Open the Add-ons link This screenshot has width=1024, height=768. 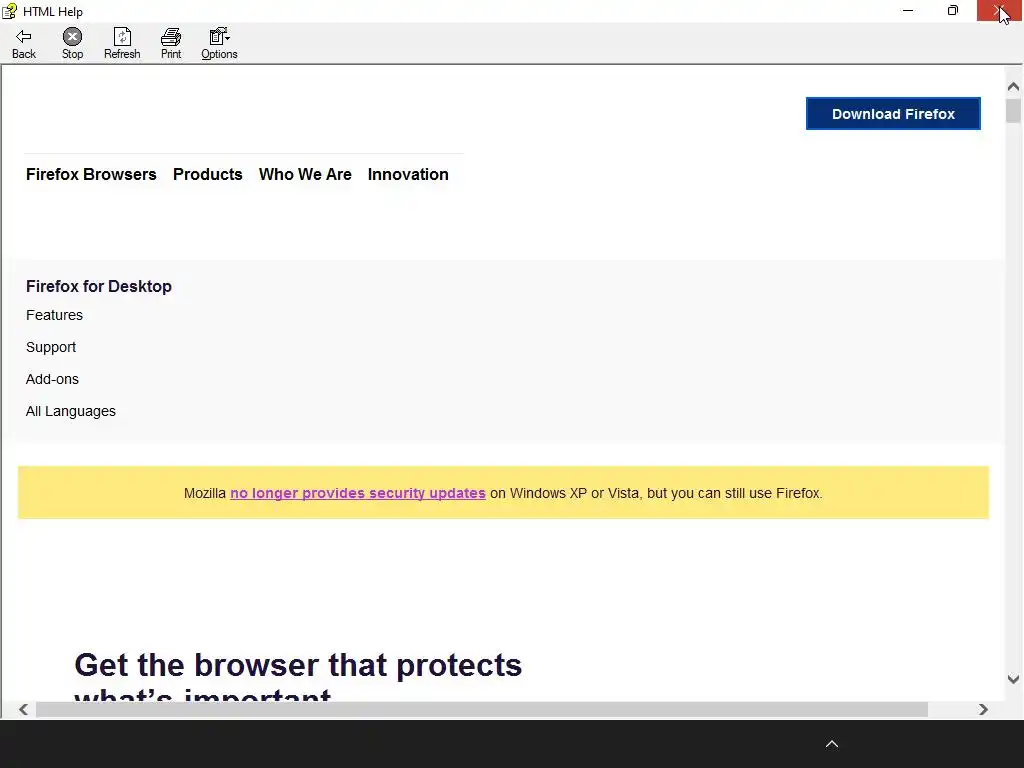52,379
